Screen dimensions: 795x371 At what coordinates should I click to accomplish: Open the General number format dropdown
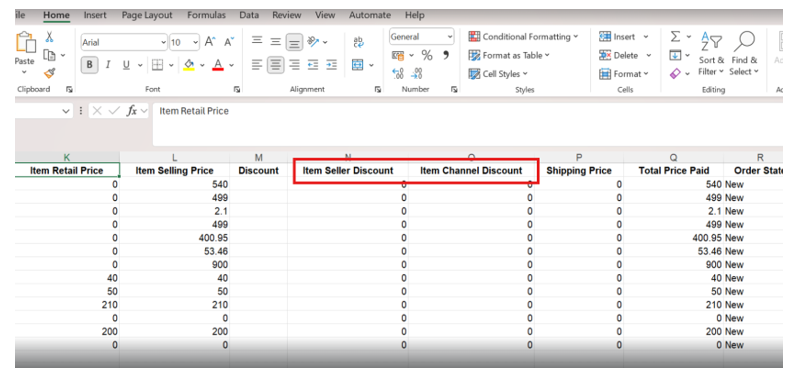click(450, 36)
